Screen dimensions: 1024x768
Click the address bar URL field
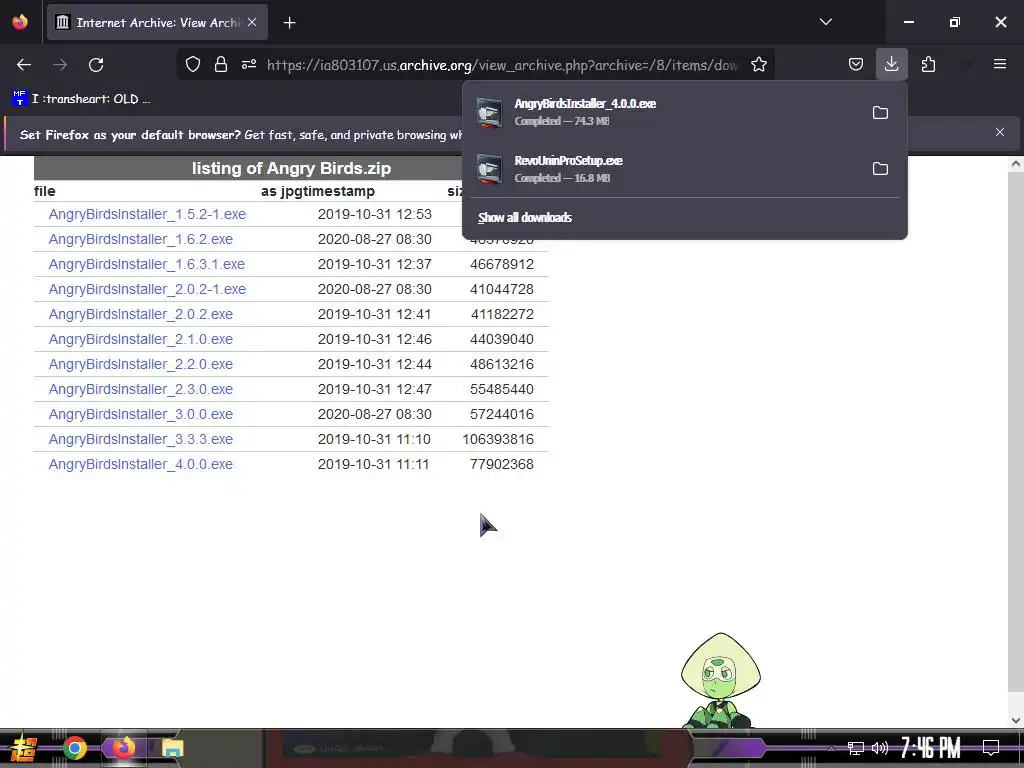click(x=503, y=65)
